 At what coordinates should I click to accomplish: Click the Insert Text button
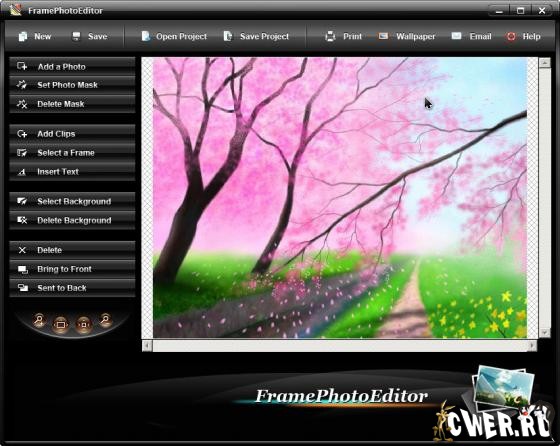[x=72, y=172]
